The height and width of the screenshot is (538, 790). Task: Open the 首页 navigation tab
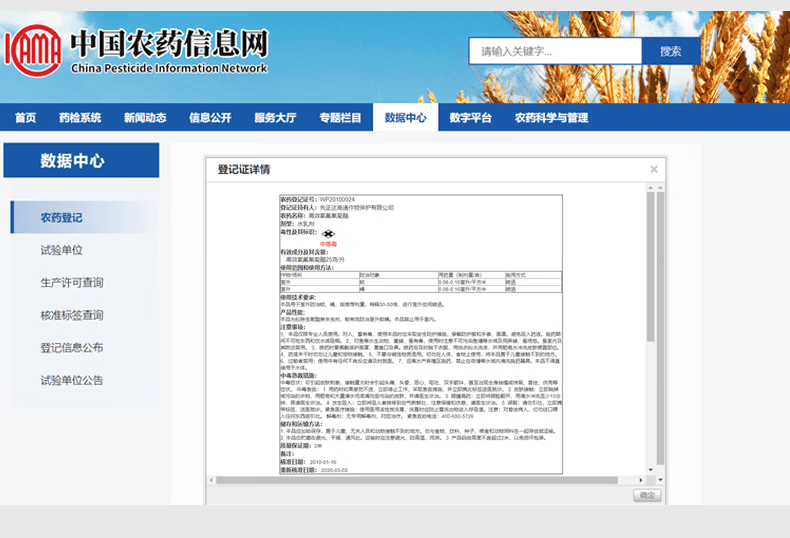tap(26, 118)
